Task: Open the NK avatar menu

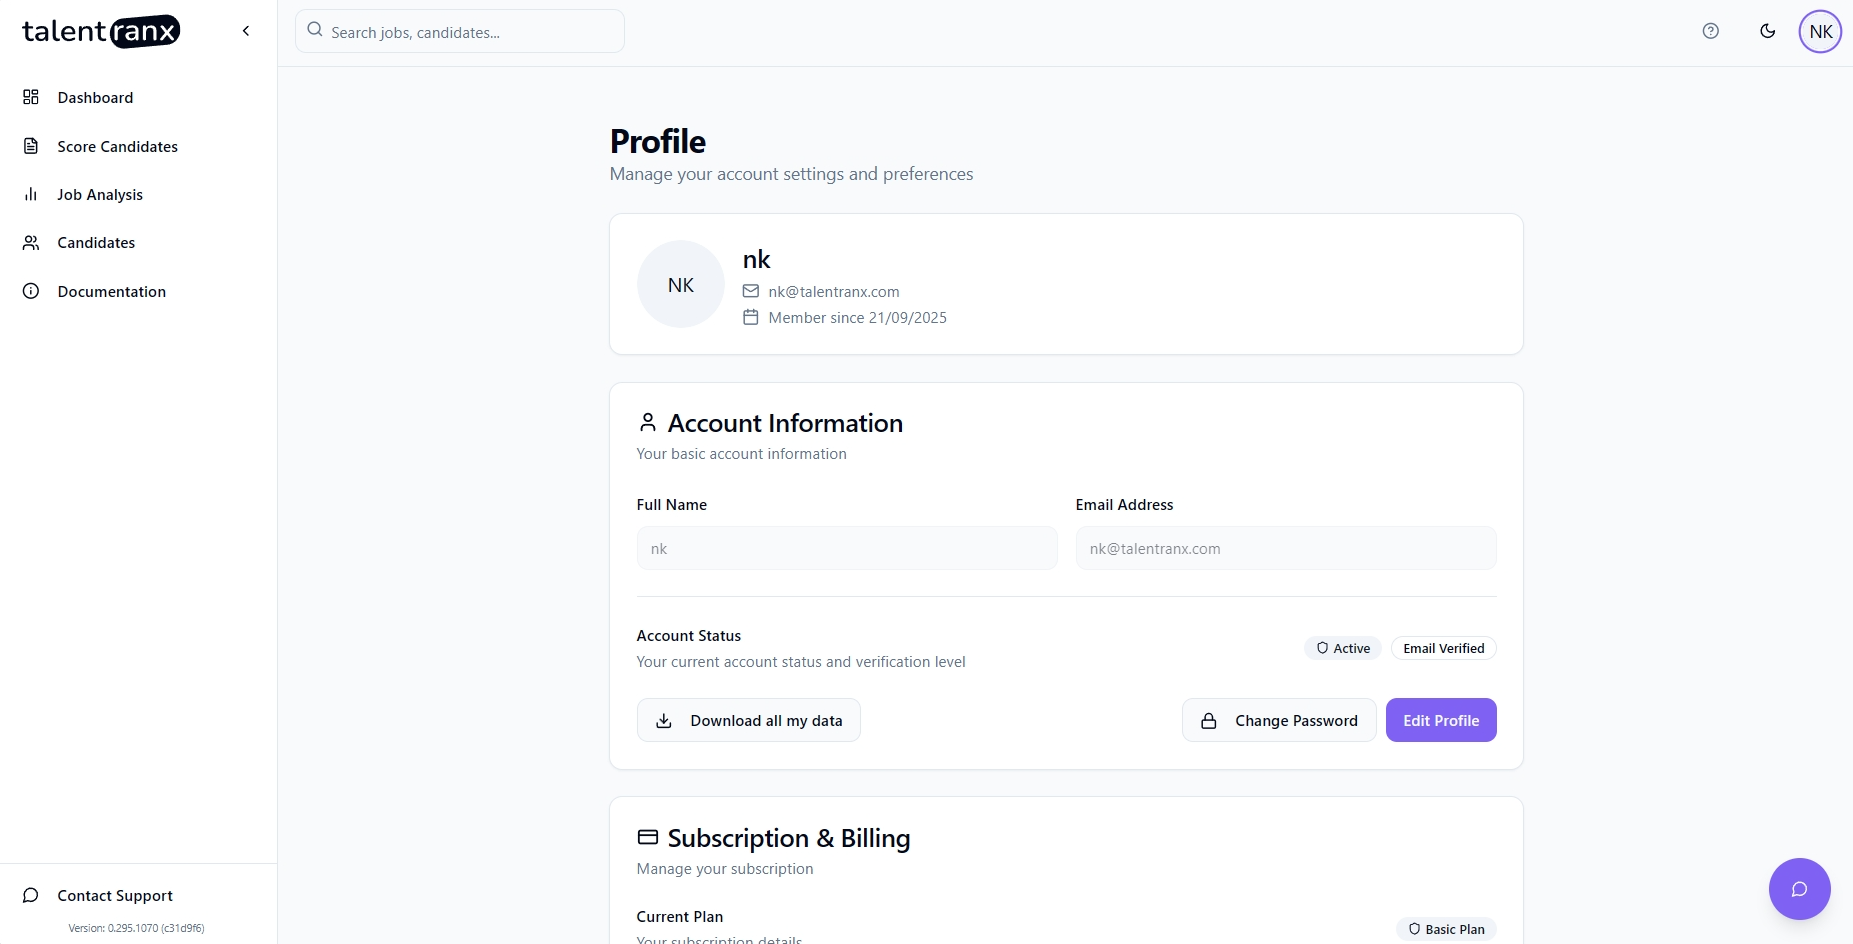Action: tap(1820, 31)
